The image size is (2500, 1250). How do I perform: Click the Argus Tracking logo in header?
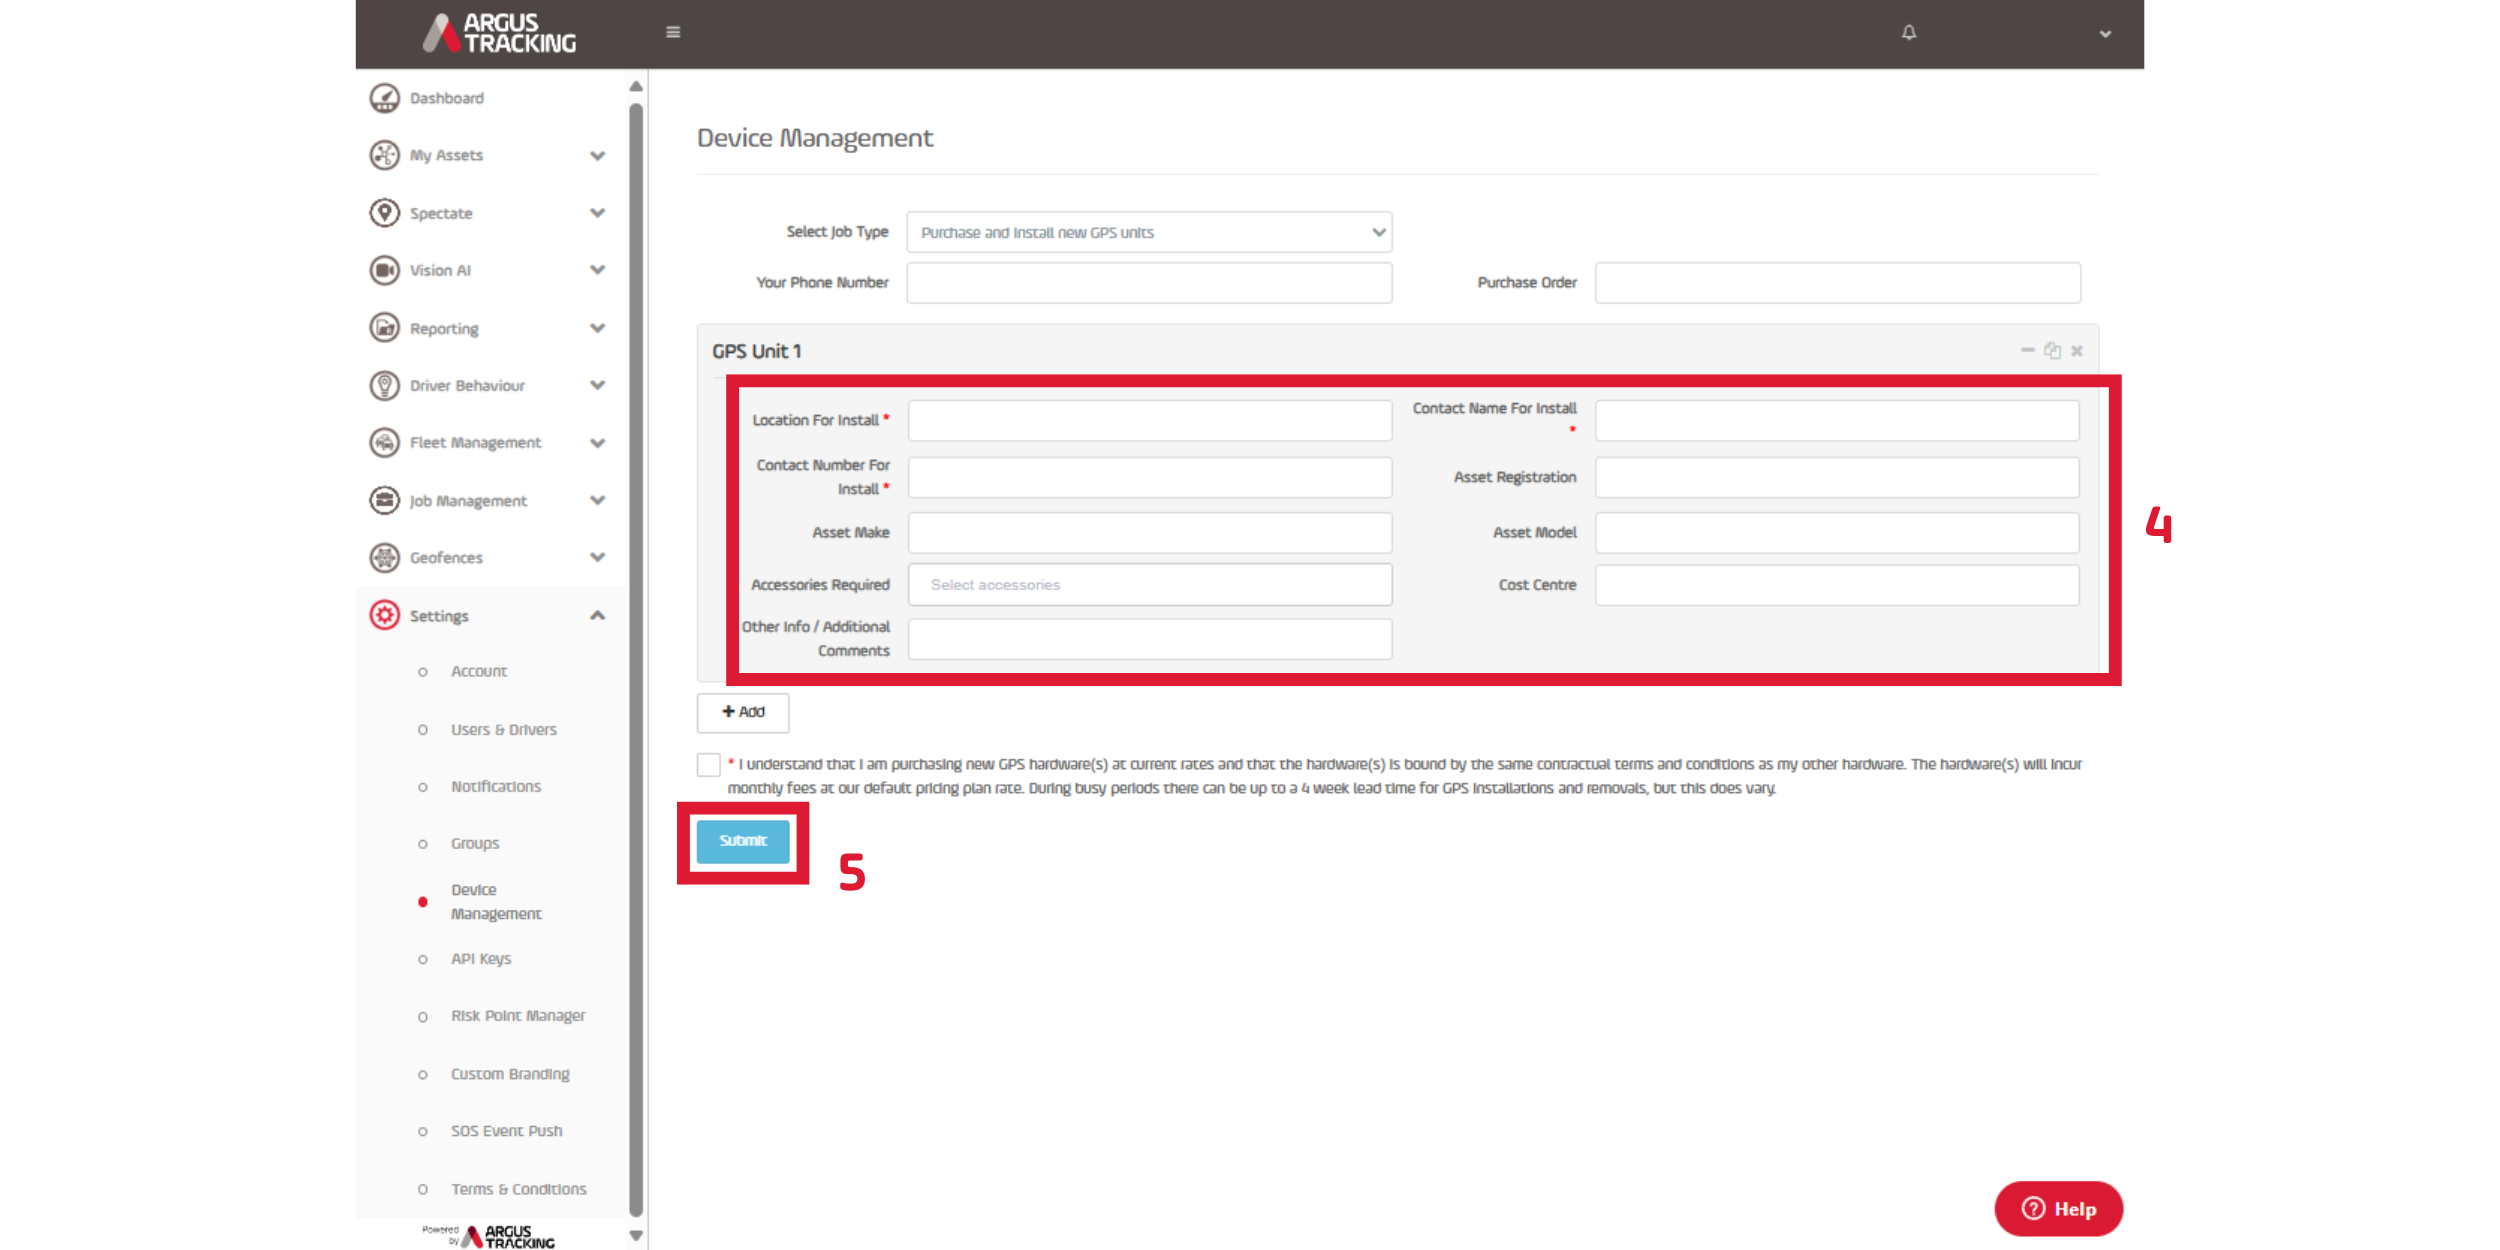coord(499,33)
